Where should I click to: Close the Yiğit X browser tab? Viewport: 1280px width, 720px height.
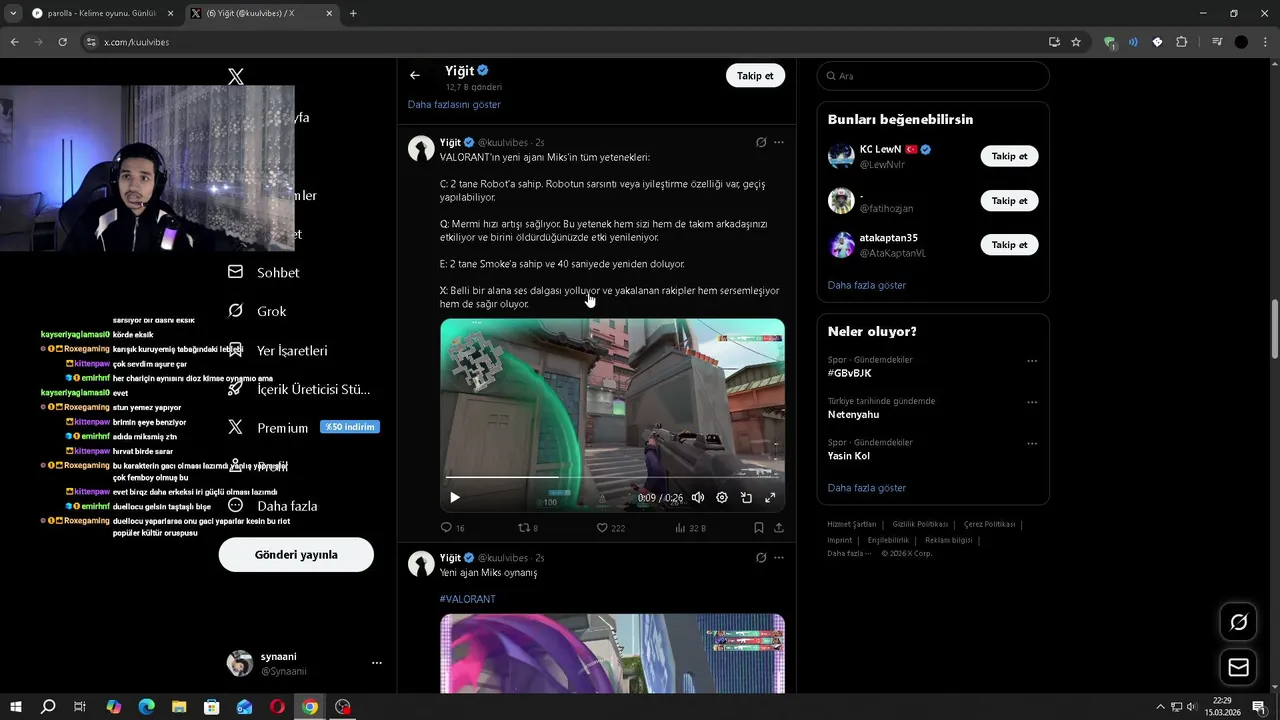330,14
